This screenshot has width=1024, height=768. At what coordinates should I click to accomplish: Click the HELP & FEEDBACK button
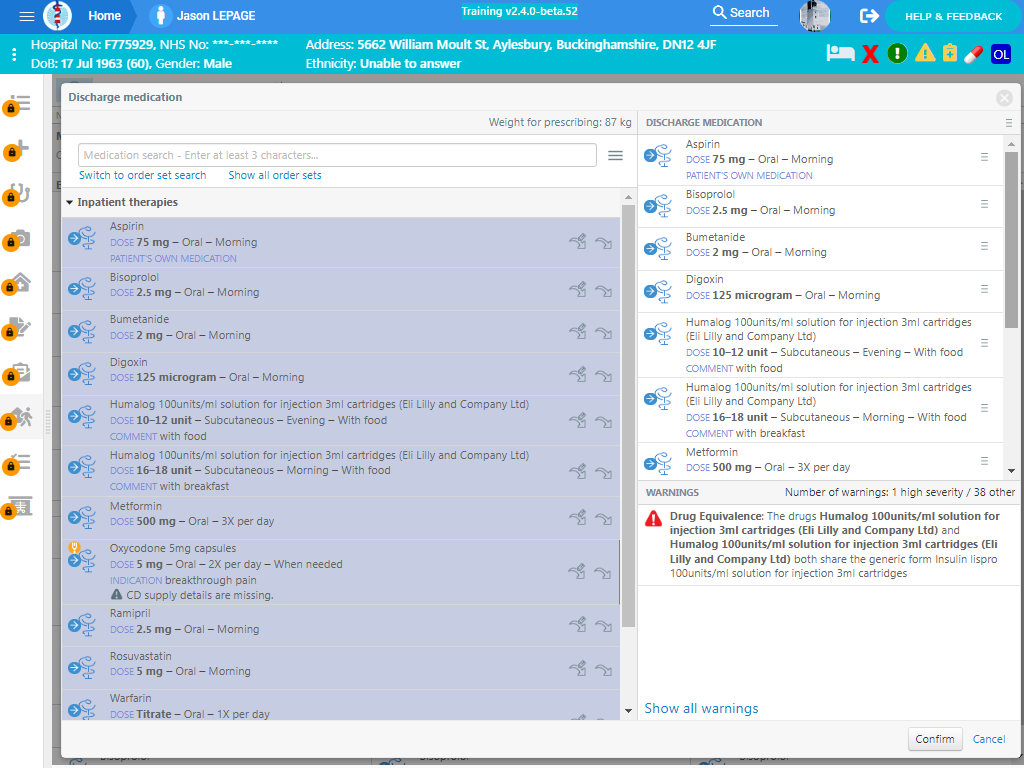953,16
